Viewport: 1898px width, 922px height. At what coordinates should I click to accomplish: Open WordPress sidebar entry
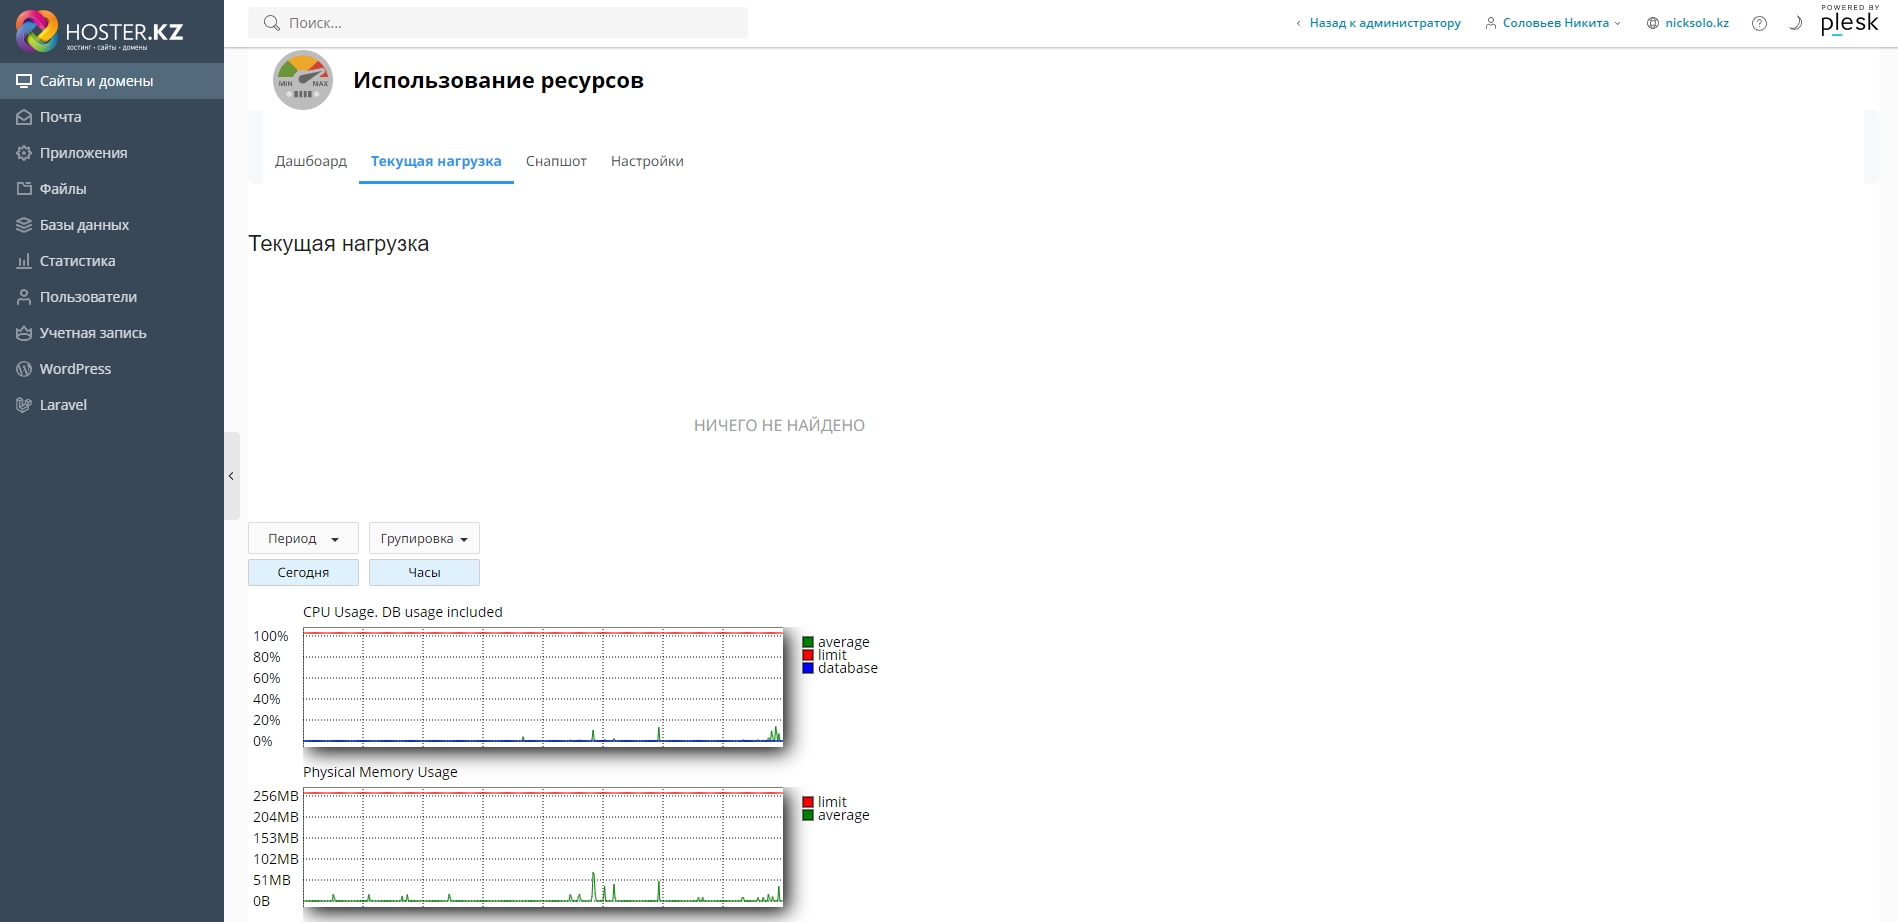pos(112,369)
